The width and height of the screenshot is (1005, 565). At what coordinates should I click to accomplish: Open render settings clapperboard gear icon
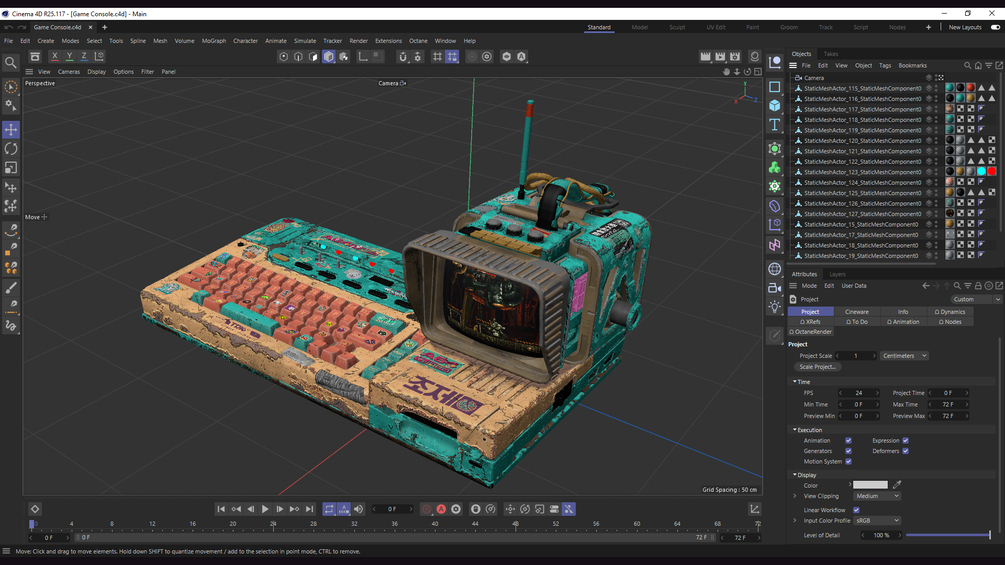pyautogui.click(x=735, y=56)
